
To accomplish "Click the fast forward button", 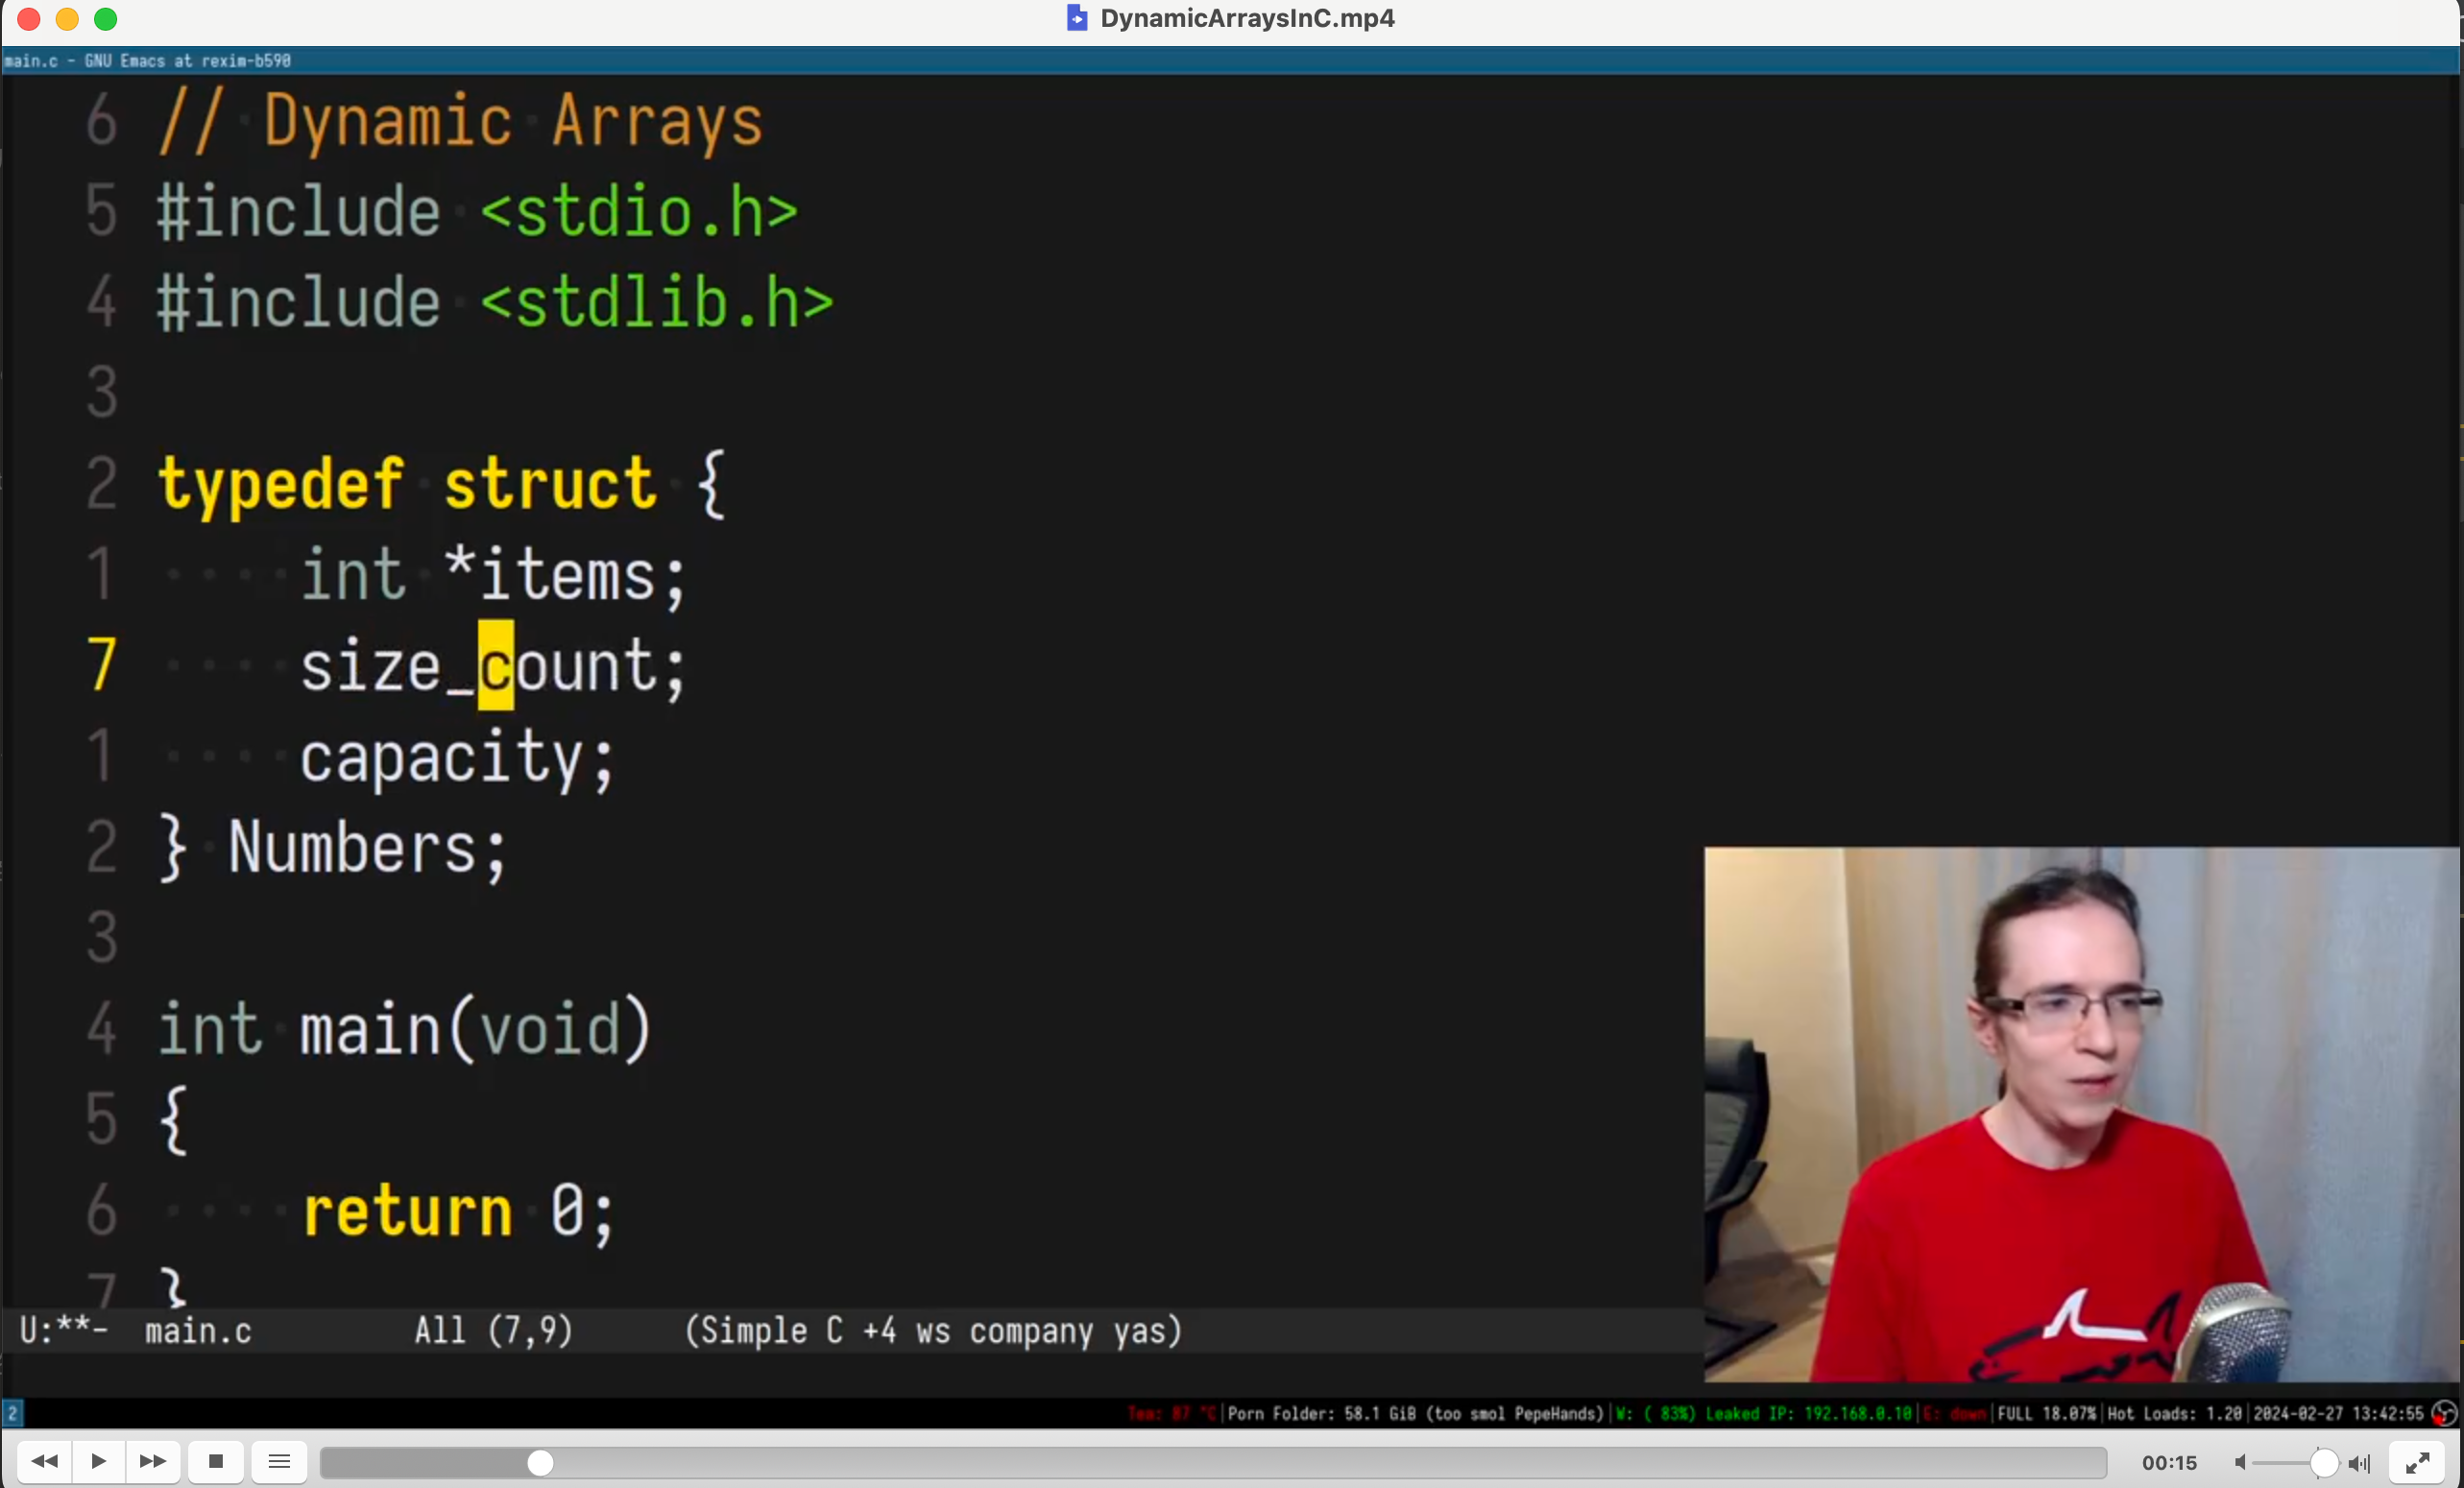I will click(152, 1462).
